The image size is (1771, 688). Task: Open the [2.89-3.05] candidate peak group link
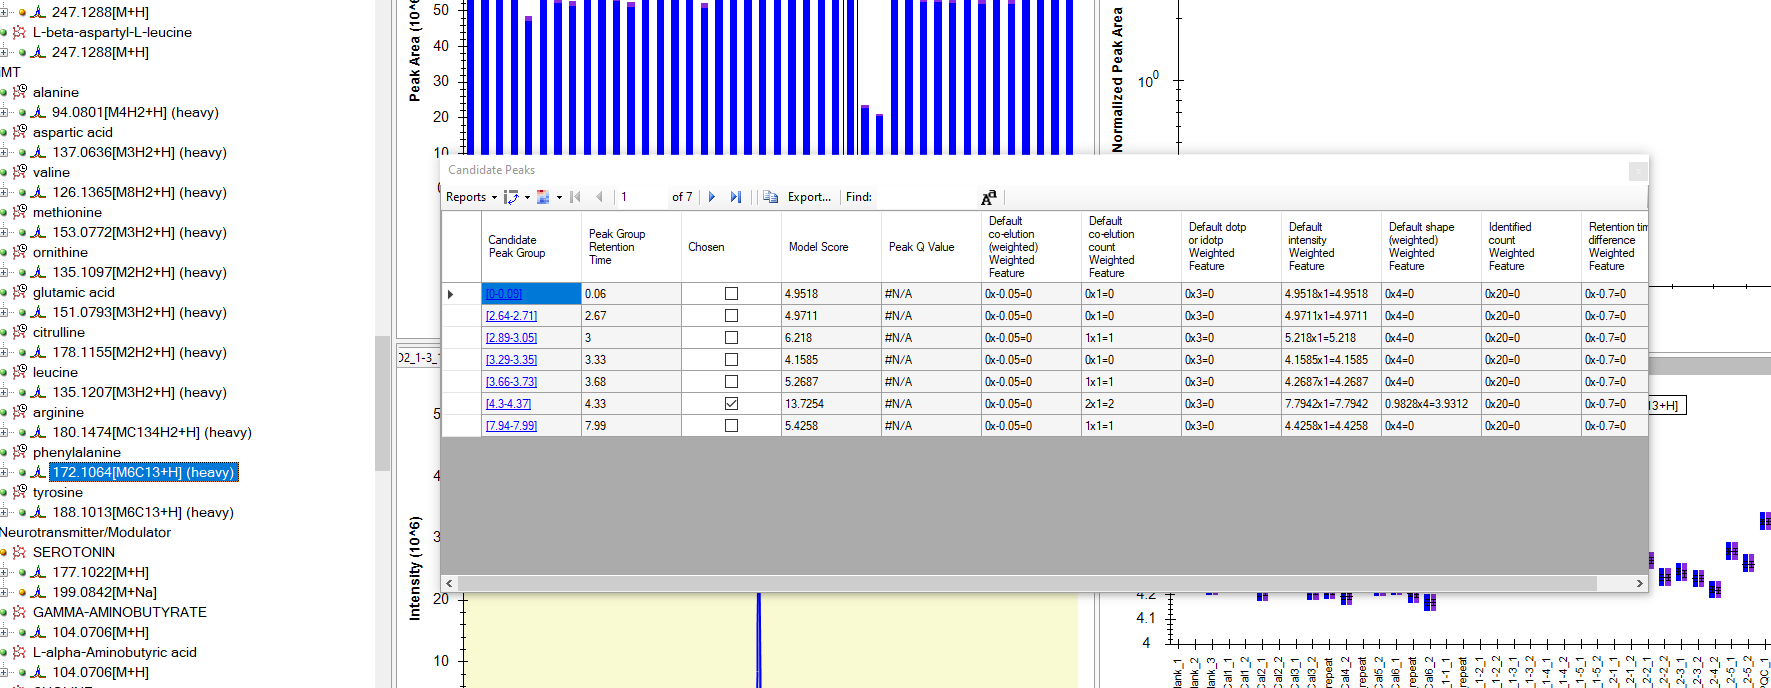point(511,338)
